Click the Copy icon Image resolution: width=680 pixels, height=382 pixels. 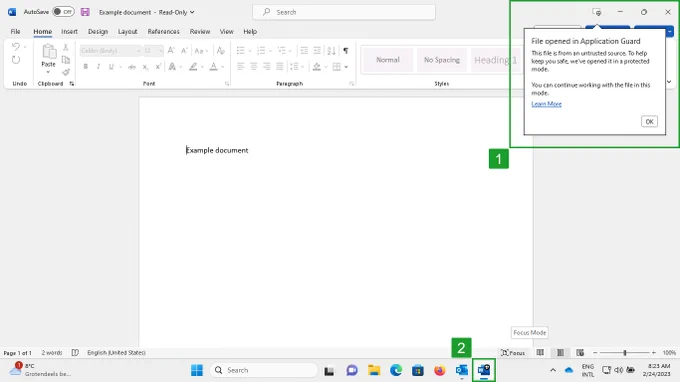[66, 60]
